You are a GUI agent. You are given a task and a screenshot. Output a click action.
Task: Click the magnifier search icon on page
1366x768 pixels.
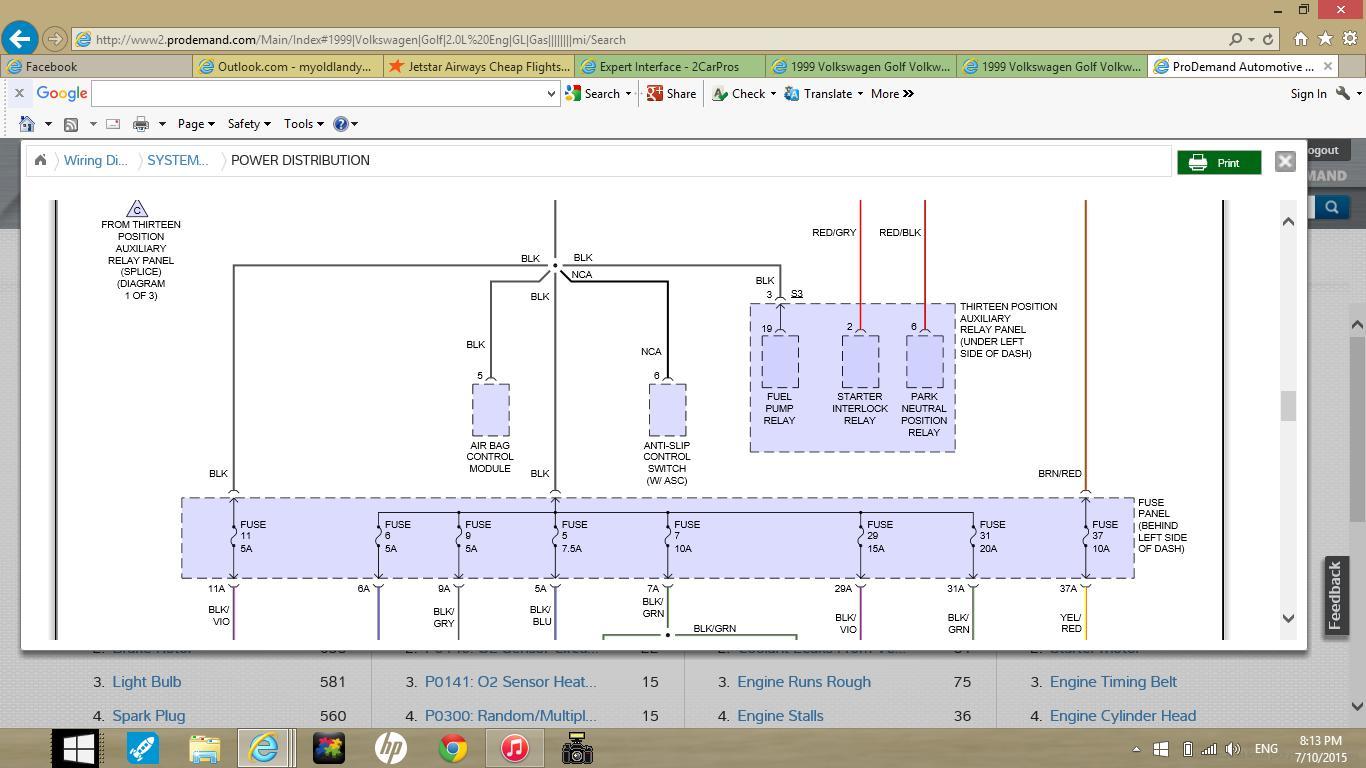tap(1331, 207)
